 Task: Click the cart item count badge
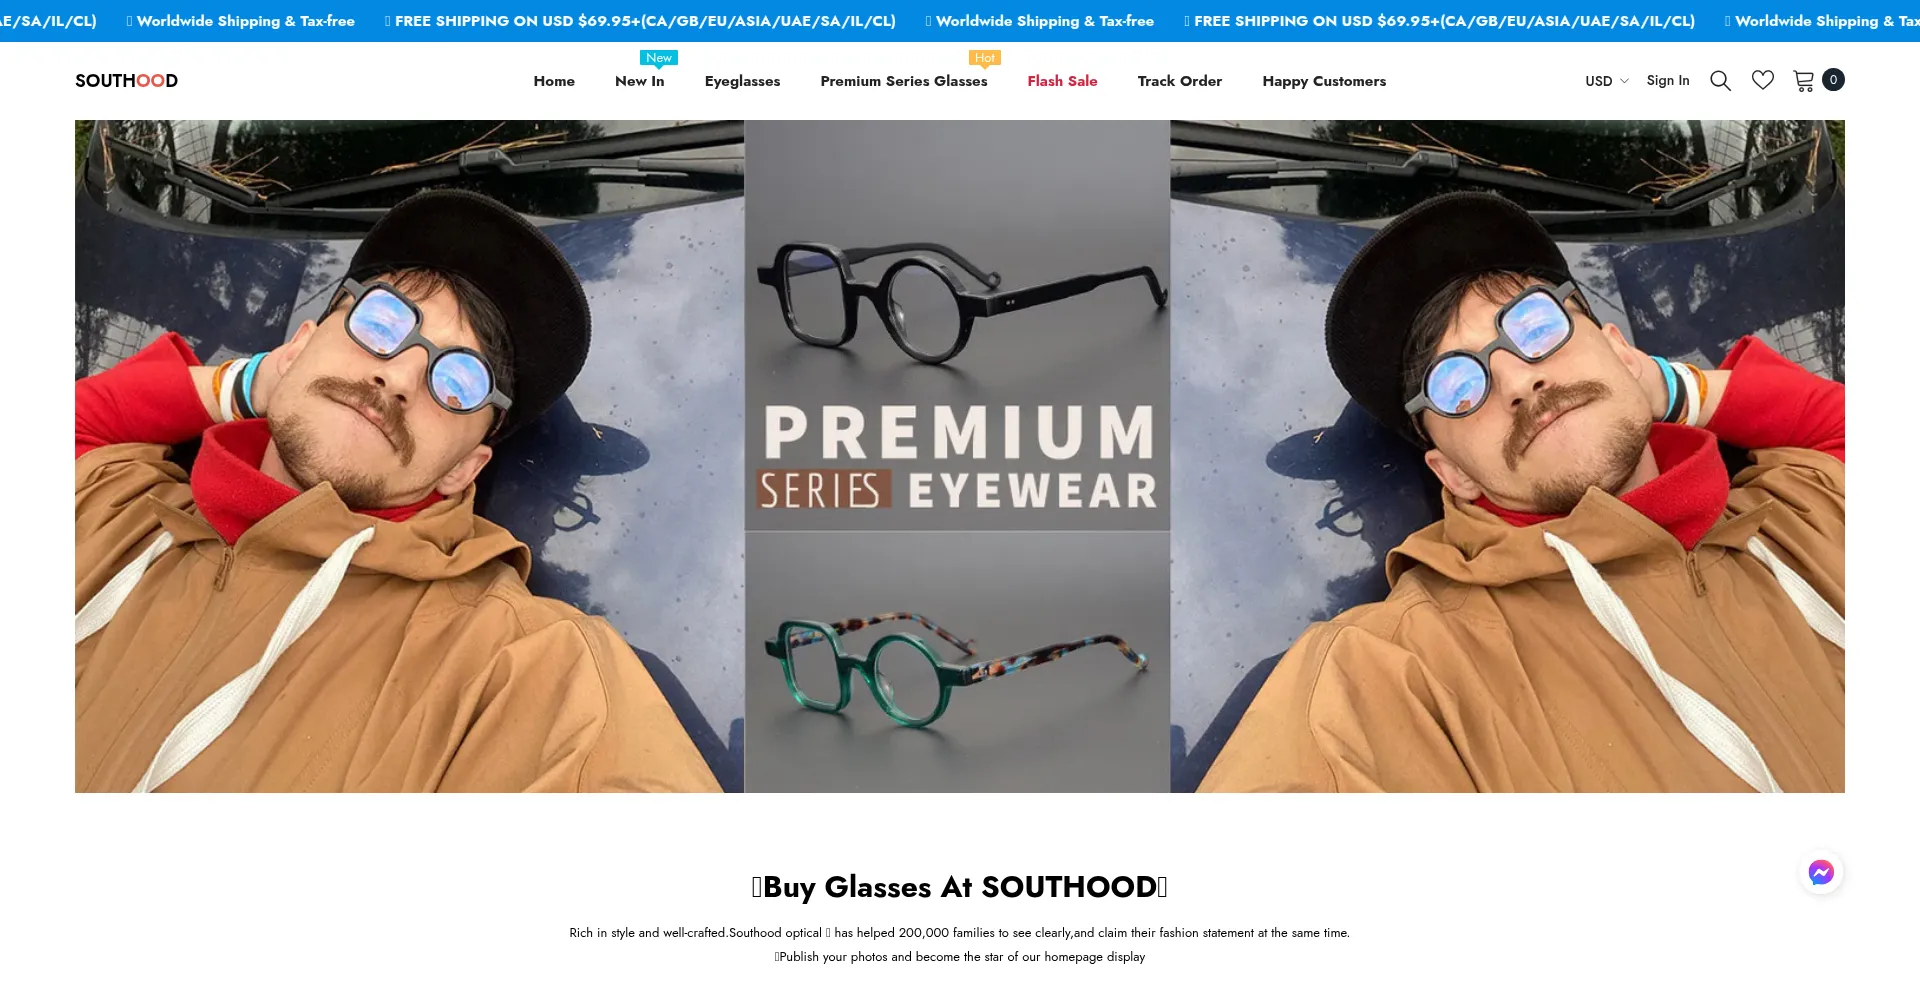1833,80
